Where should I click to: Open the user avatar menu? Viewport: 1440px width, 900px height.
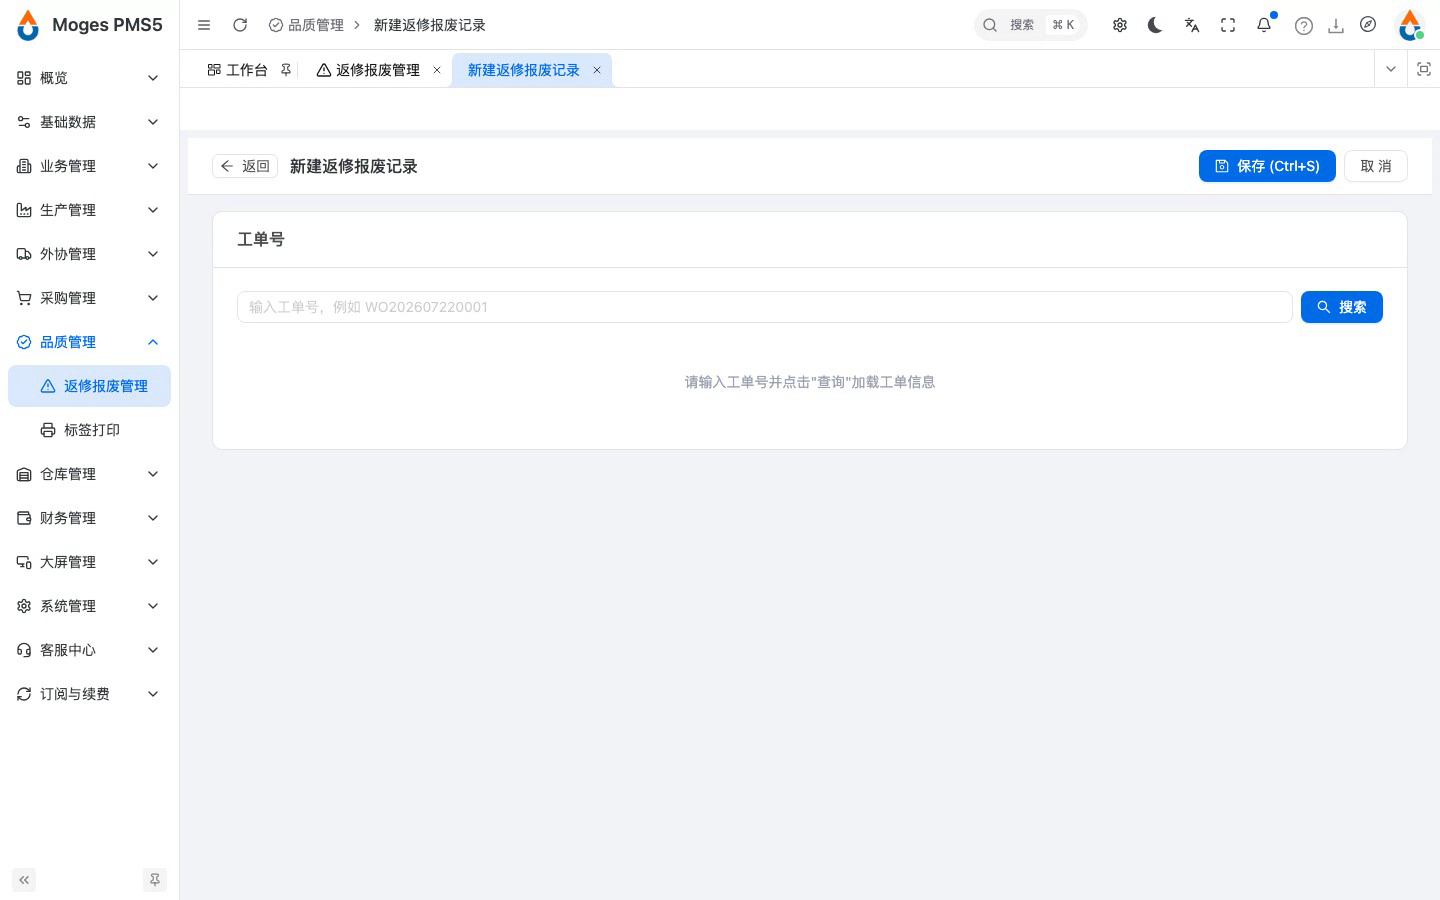(x=1410, y=25)
